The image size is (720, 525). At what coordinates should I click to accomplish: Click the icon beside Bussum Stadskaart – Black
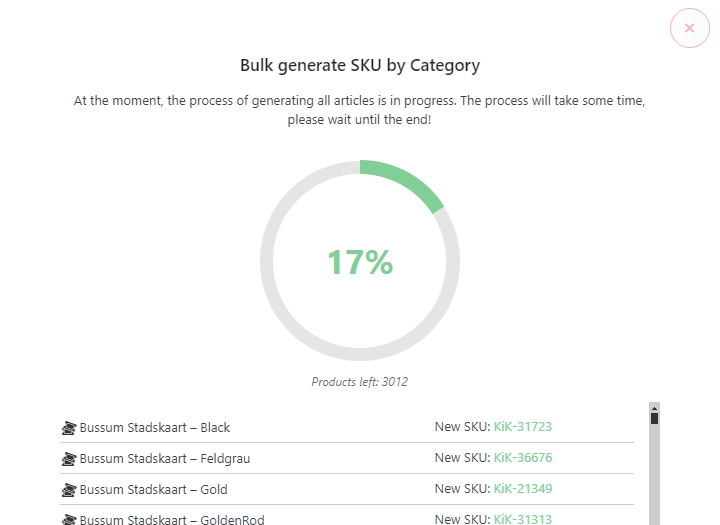click(x=69, y=428)
